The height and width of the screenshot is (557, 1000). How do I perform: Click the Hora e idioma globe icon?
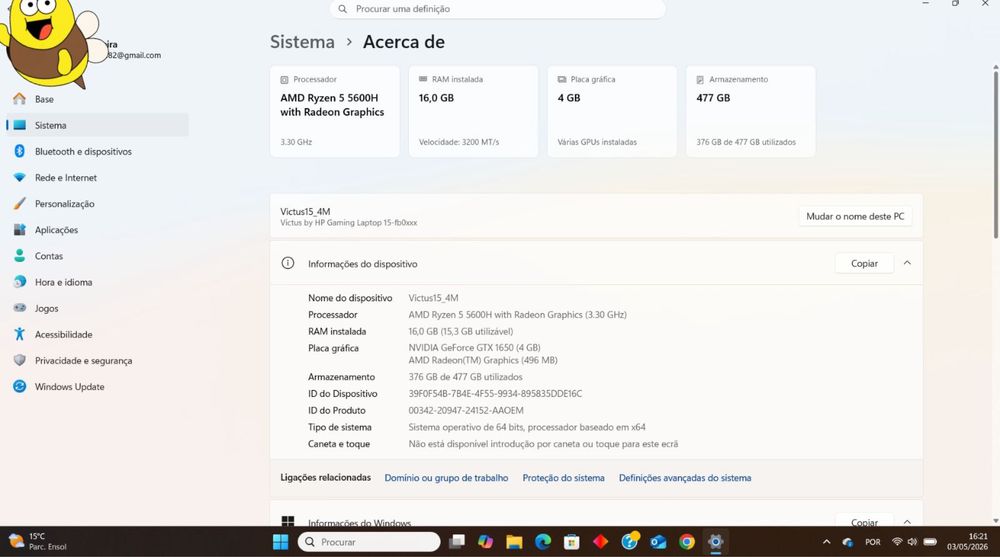pyautogui.click(x=20, y=282)
